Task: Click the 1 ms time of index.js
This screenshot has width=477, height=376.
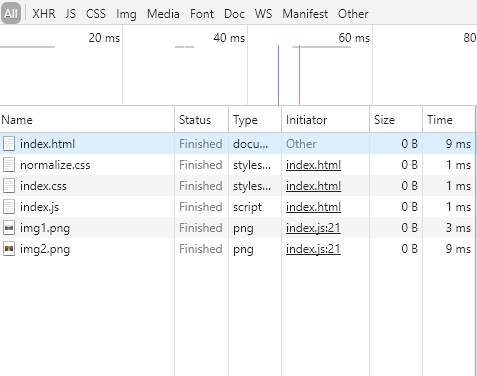Action: (459, 207)
